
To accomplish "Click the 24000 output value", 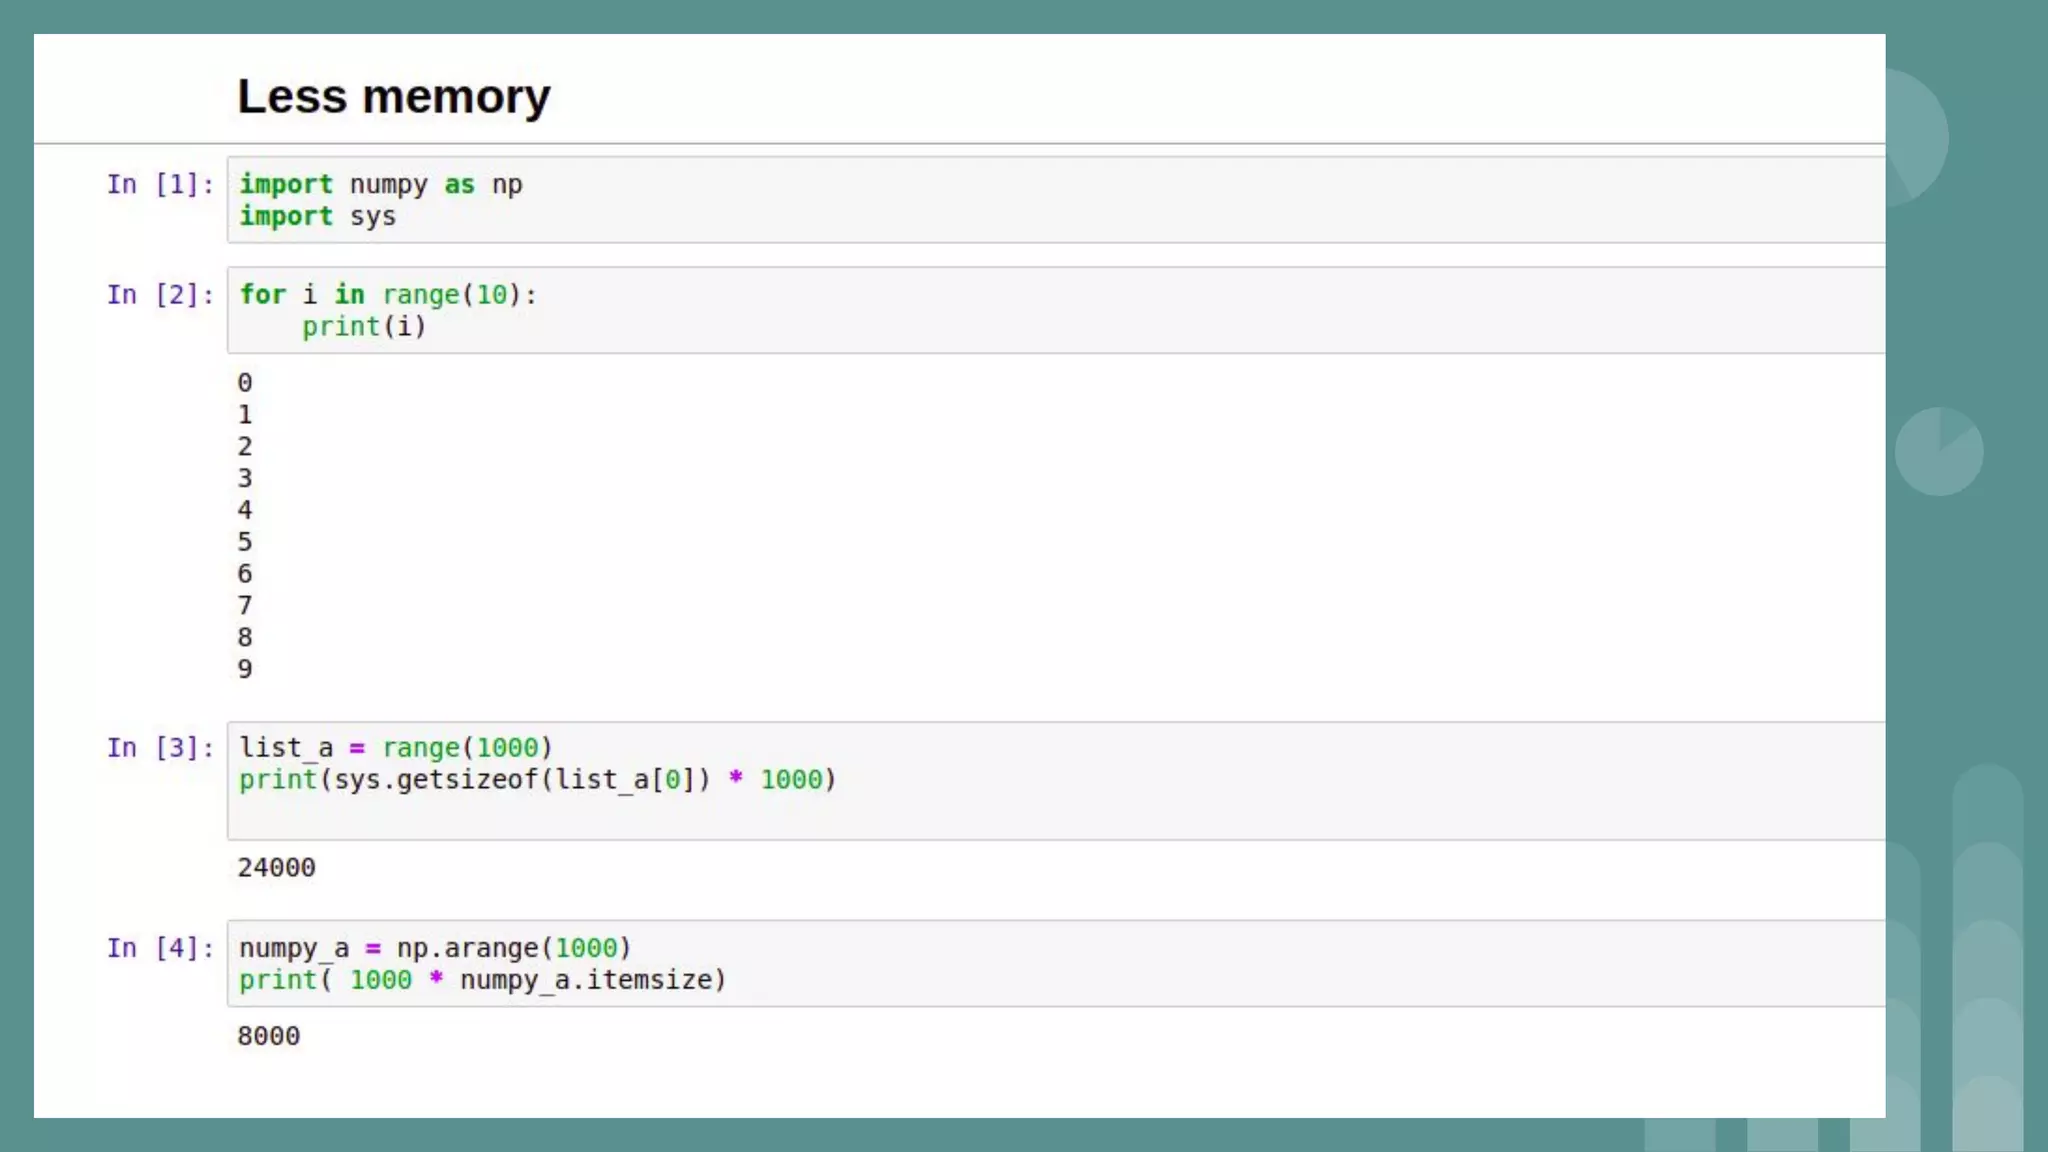I will point(276,868).
